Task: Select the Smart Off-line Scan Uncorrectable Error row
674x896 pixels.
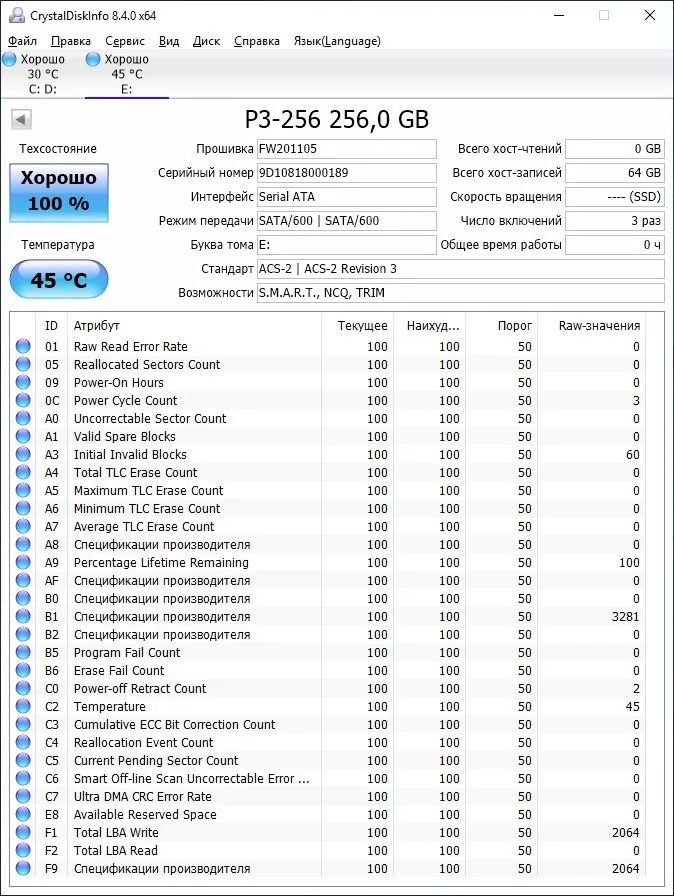Action: point(328,778)
